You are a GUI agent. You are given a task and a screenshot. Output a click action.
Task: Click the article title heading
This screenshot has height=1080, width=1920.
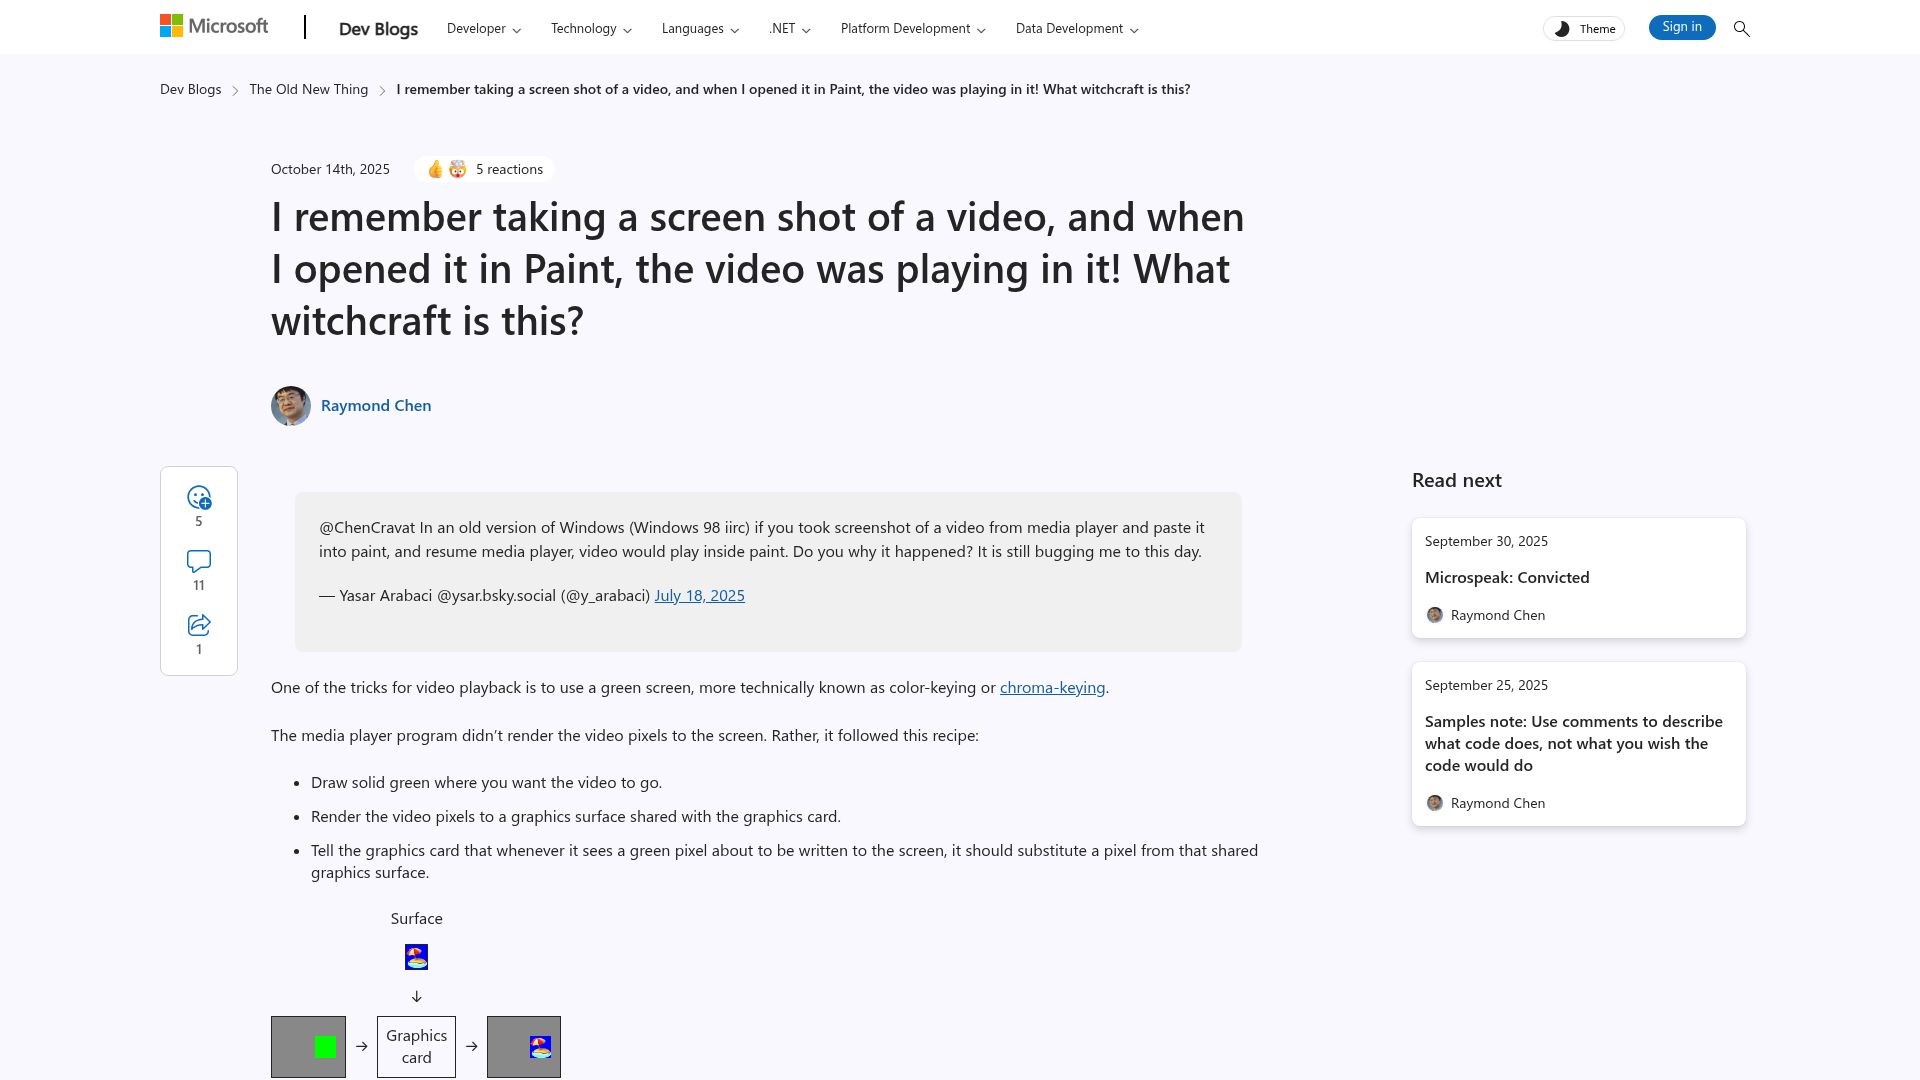click(758, 269)
